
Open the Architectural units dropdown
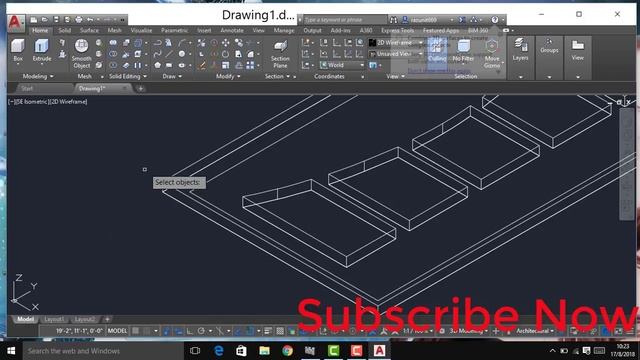[535, 331]
